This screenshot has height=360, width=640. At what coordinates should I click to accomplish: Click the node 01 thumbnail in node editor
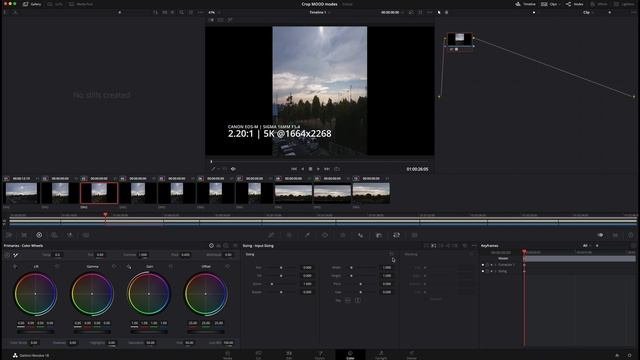460,39
